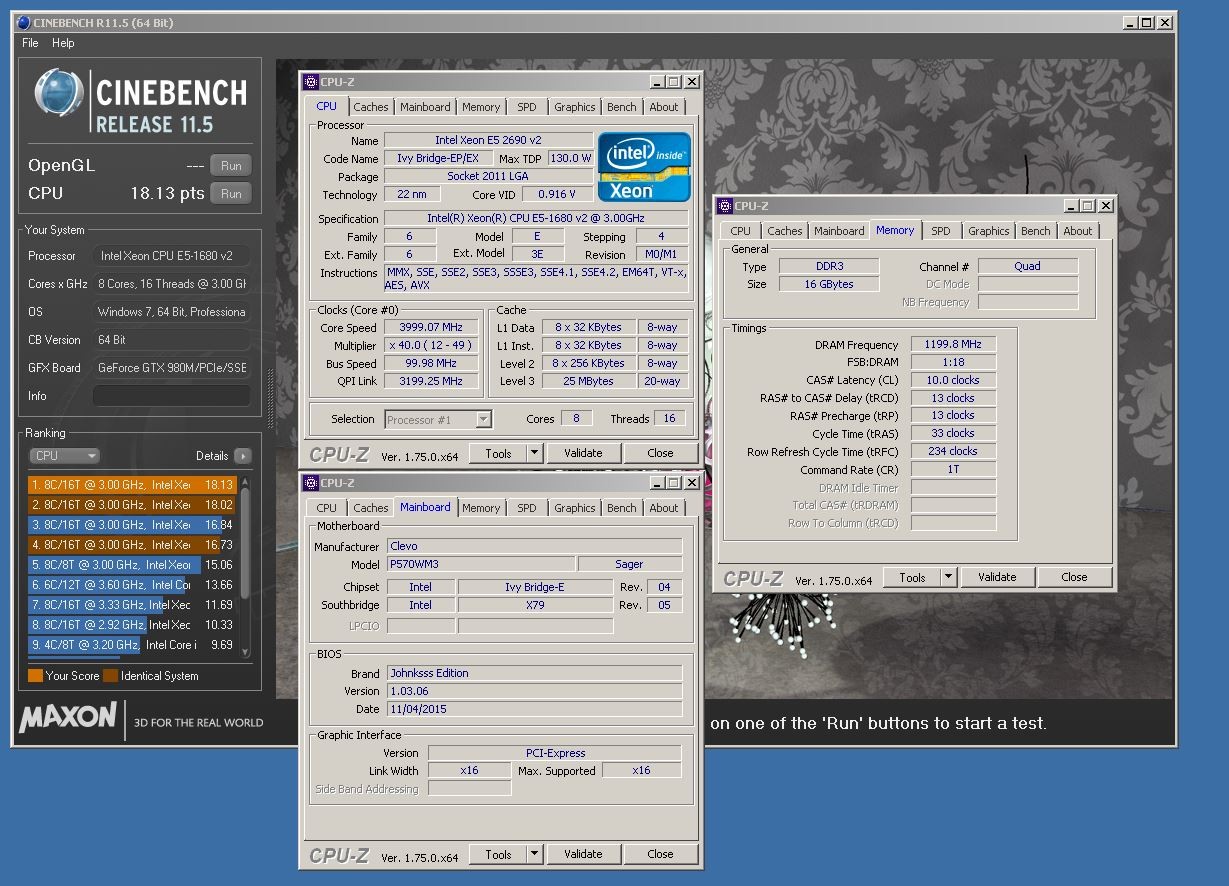This screenshot has height=886, width=1229.
Task: Click the Cinebench title bar app icon
Action: (24, 22)
